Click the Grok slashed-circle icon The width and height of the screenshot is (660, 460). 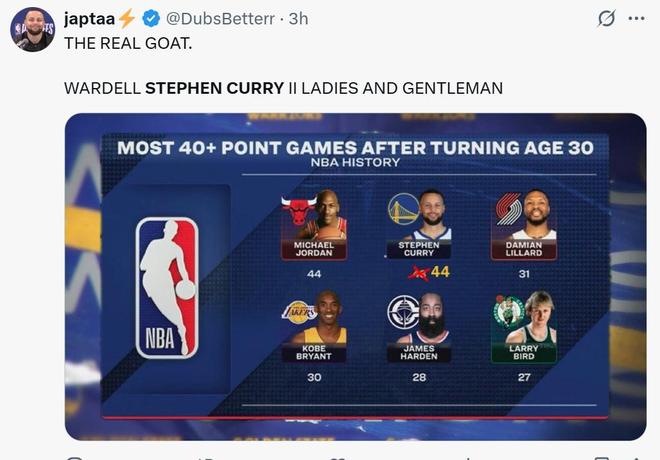[x=605, y=19]
